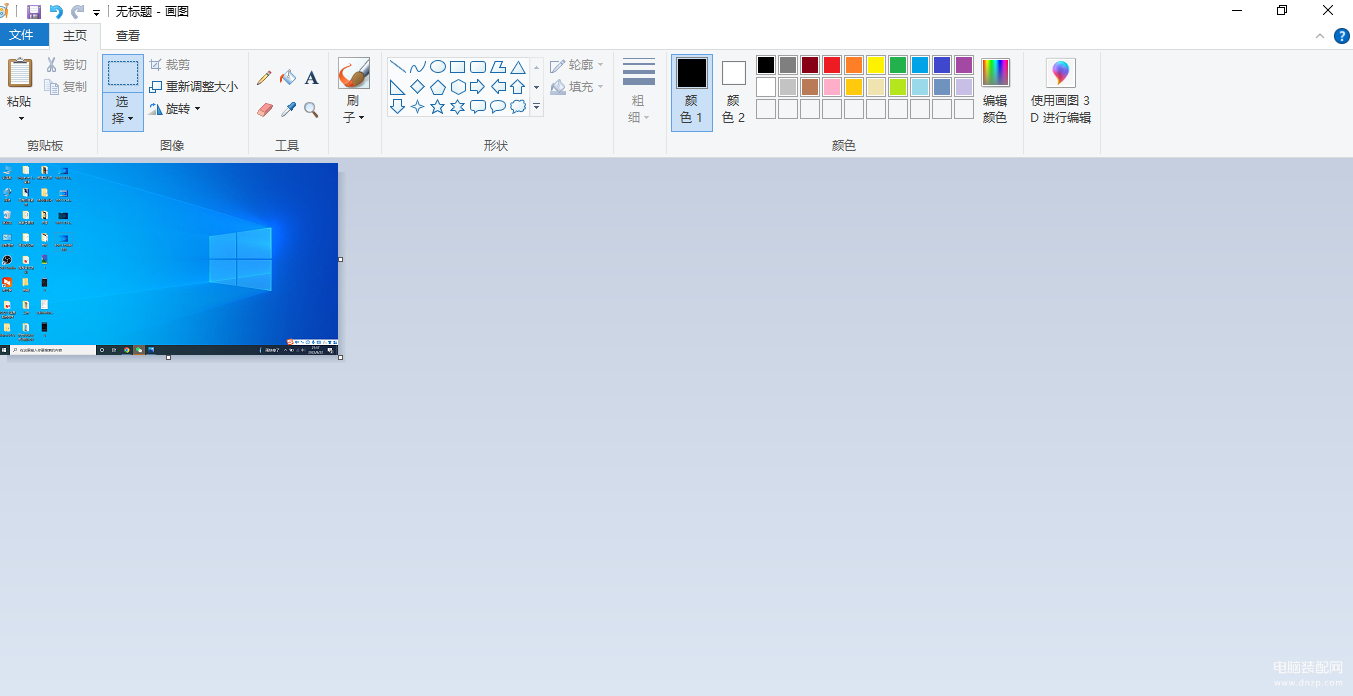Pick the Hexagon shape
The height and width of the screenshot is (696, 1353).
pyautogui.click(x=457, y=87)
